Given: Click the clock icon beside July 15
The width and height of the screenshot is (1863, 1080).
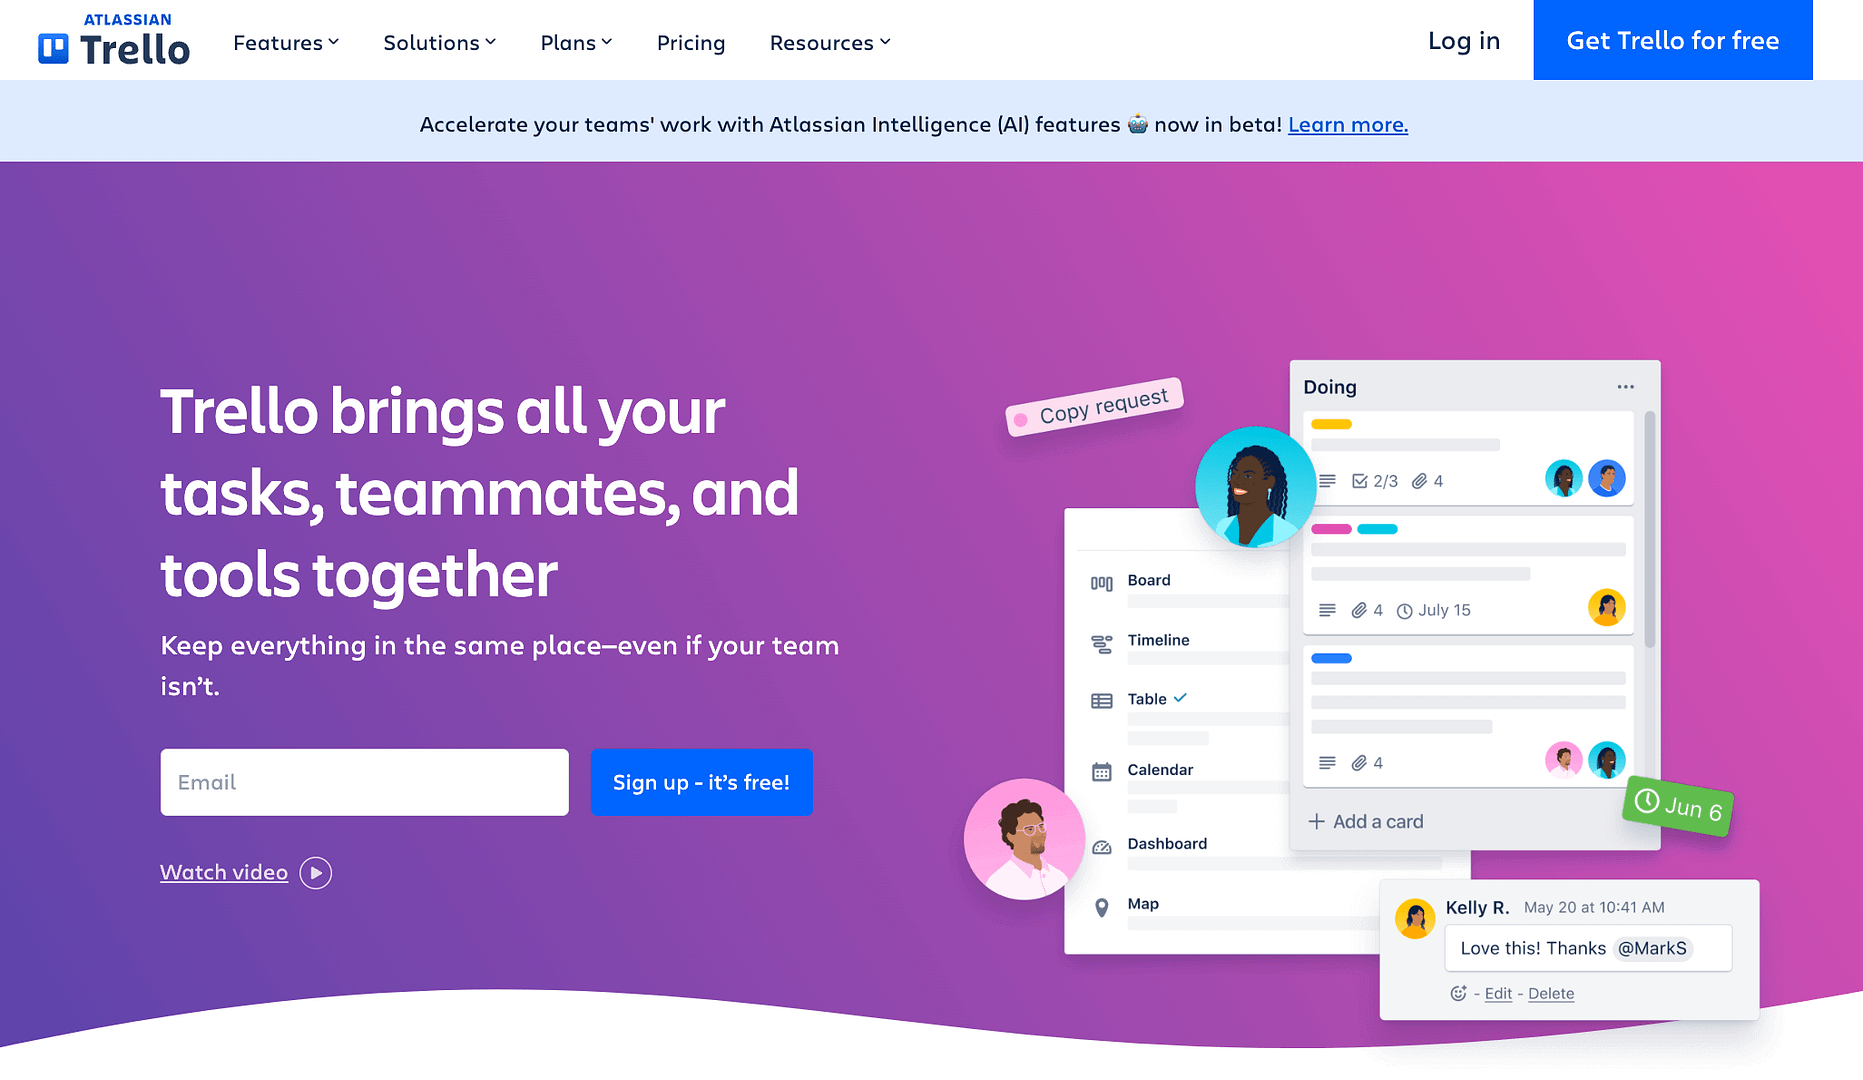Looking at the screenshot, I should pyautogui.click(x=1404, y=611).
